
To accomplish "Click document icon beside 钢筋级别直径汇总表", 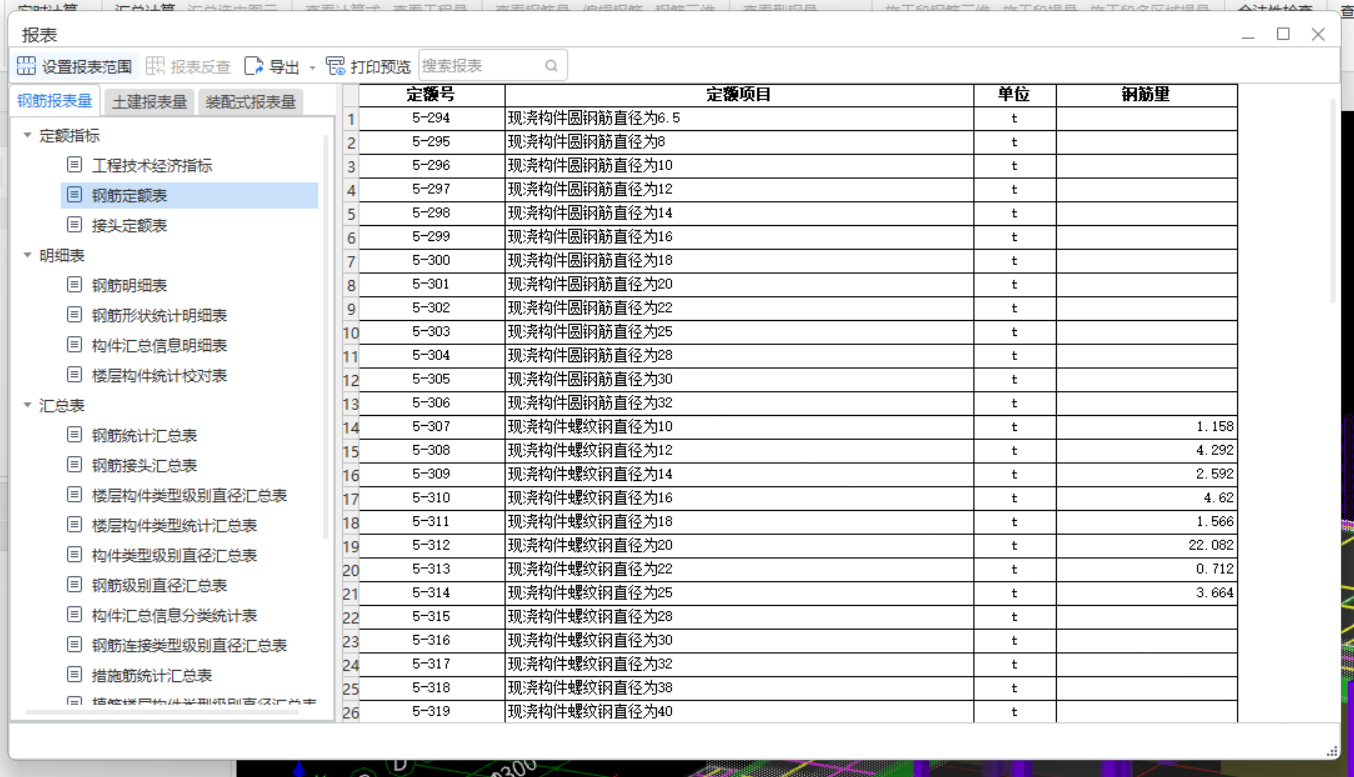I will pos(74,585).
